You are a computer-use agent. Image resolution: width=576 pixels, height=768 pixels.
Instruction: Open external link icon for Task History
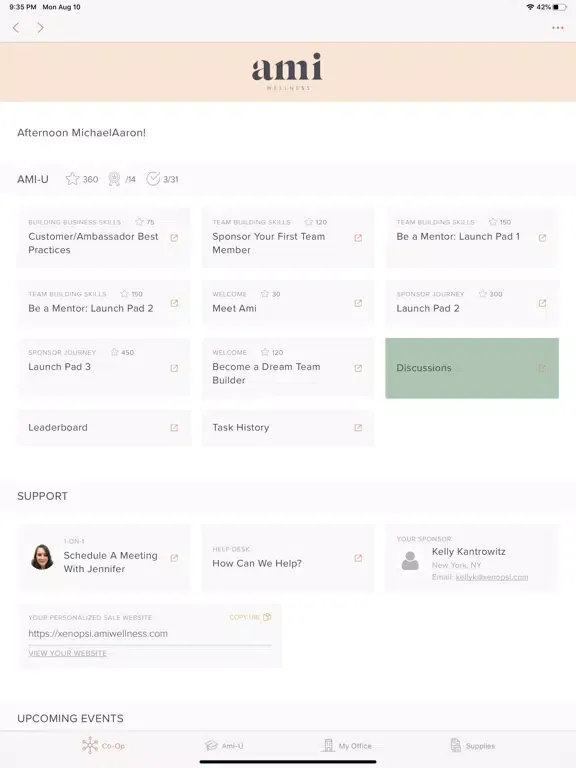pyautogui.click(x=358, y=428)
